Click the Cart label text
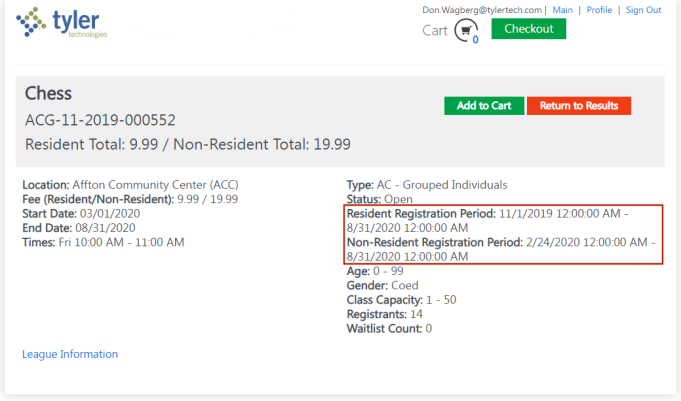Viewport: 681px width, 401px height. 435,31
